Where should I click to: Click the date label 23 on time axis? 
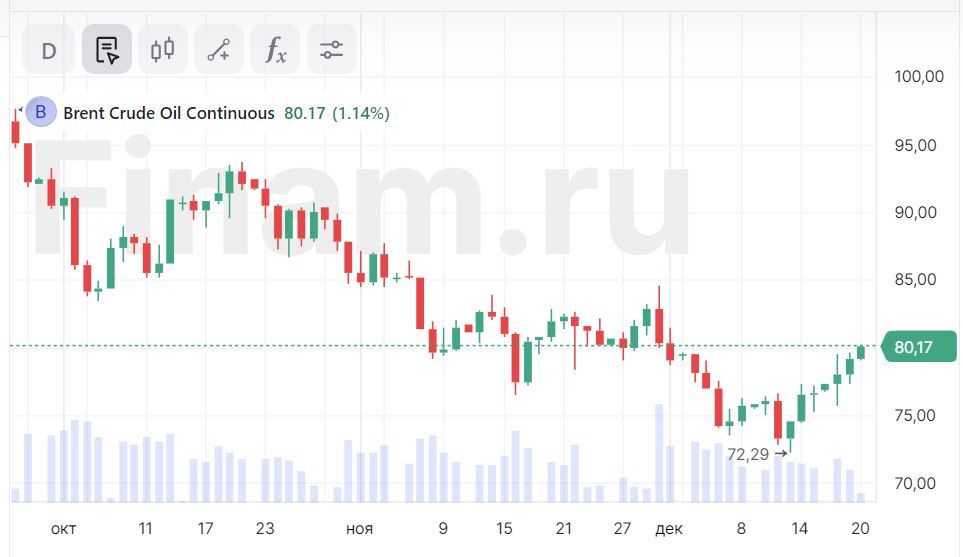pos(265,528)
